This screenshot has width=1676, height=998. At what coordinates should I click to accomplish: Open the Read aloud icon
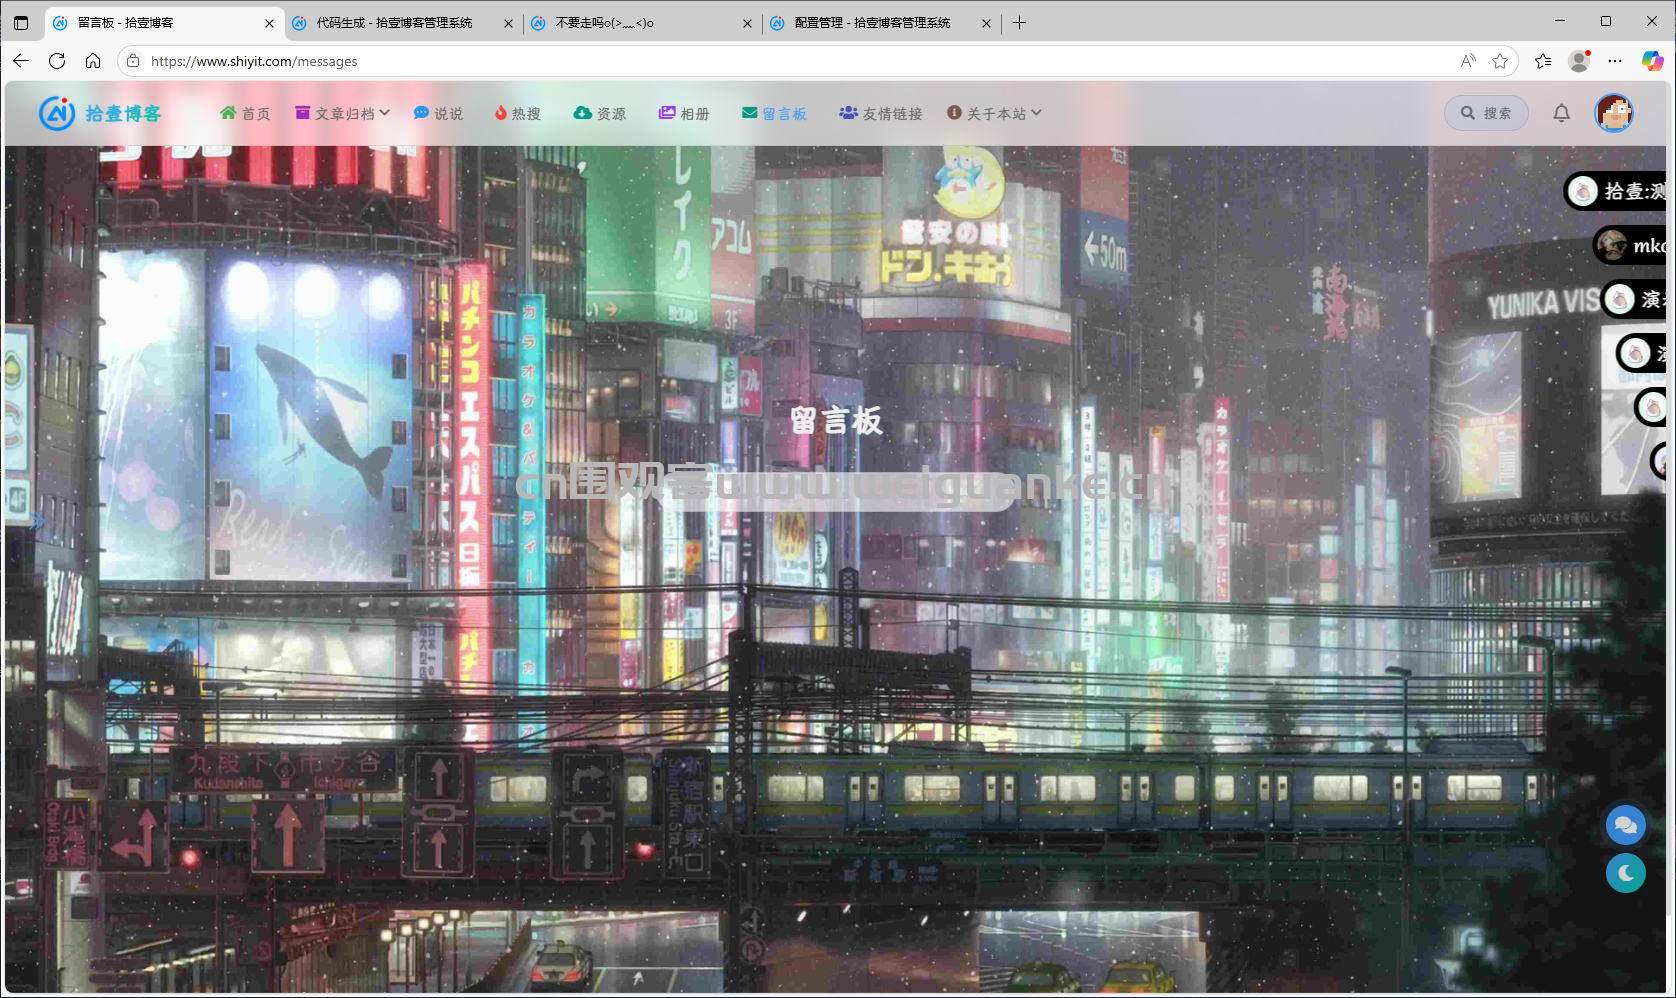pyautogui.click(x=1468, y=61)
